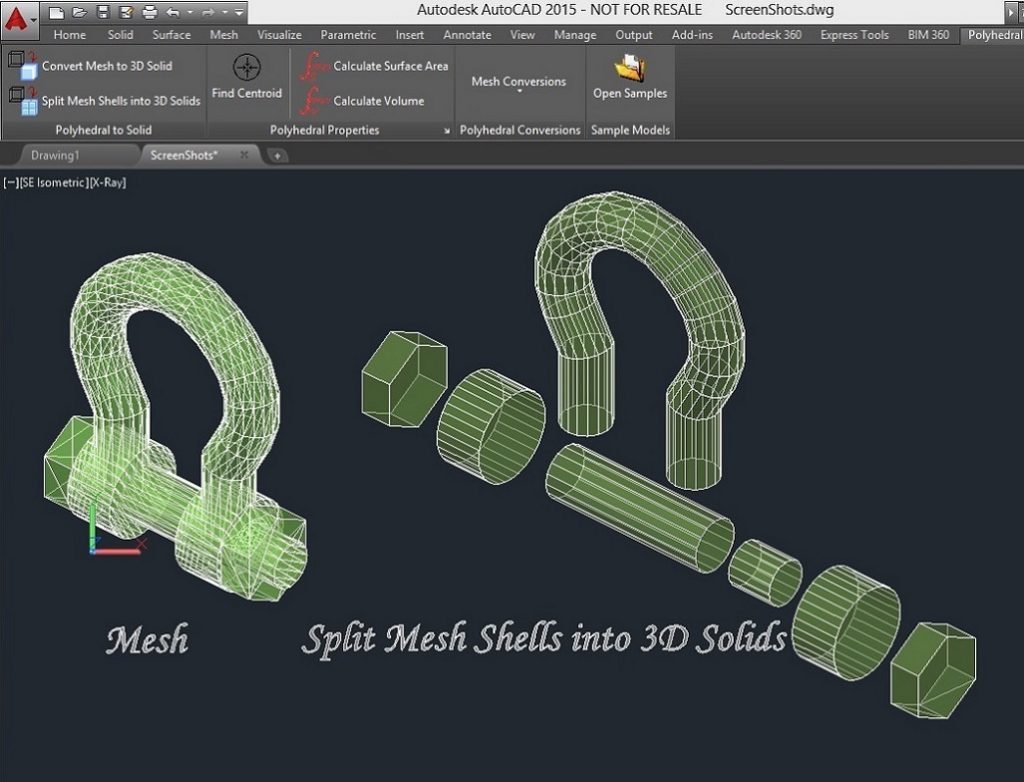
Task: Expand the Polyhedral Properties panel launcher arrow
Action: (x=446, y=131)
